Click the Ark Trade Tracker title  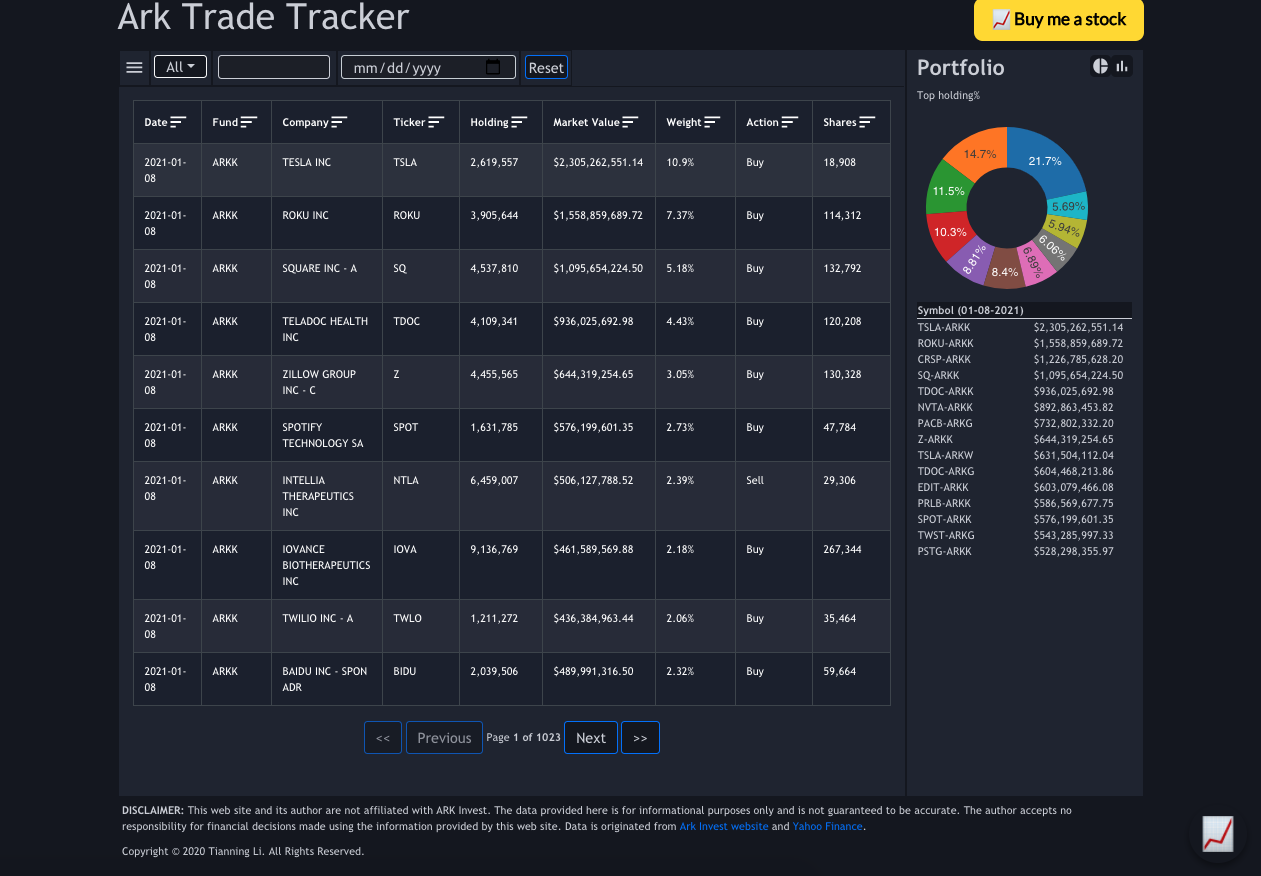point(264,17)
